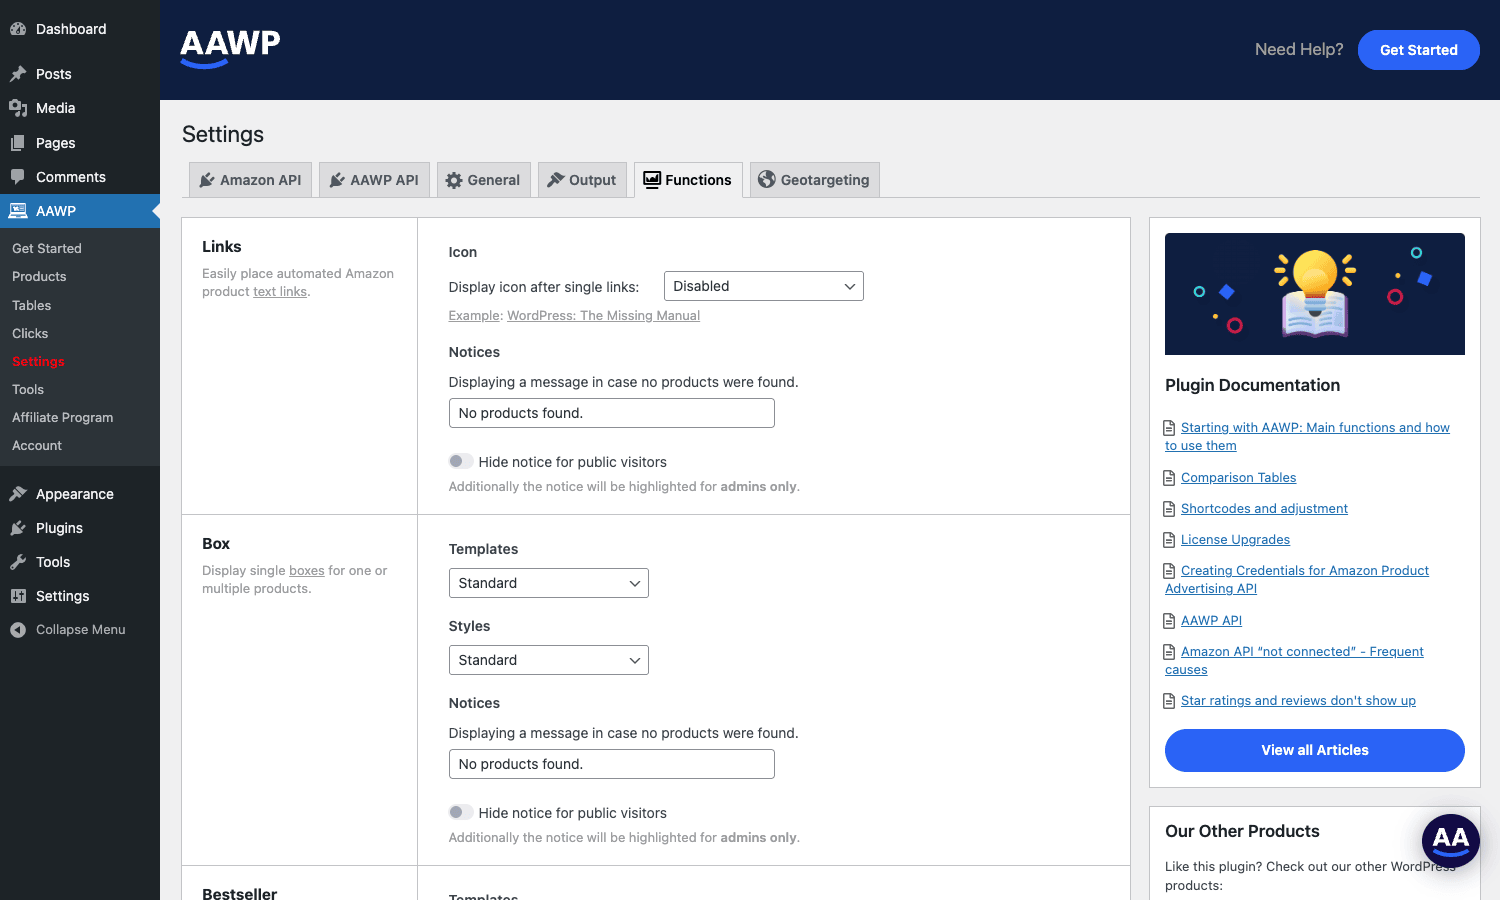Open the Box Templates dropdown

click(549, 583)
